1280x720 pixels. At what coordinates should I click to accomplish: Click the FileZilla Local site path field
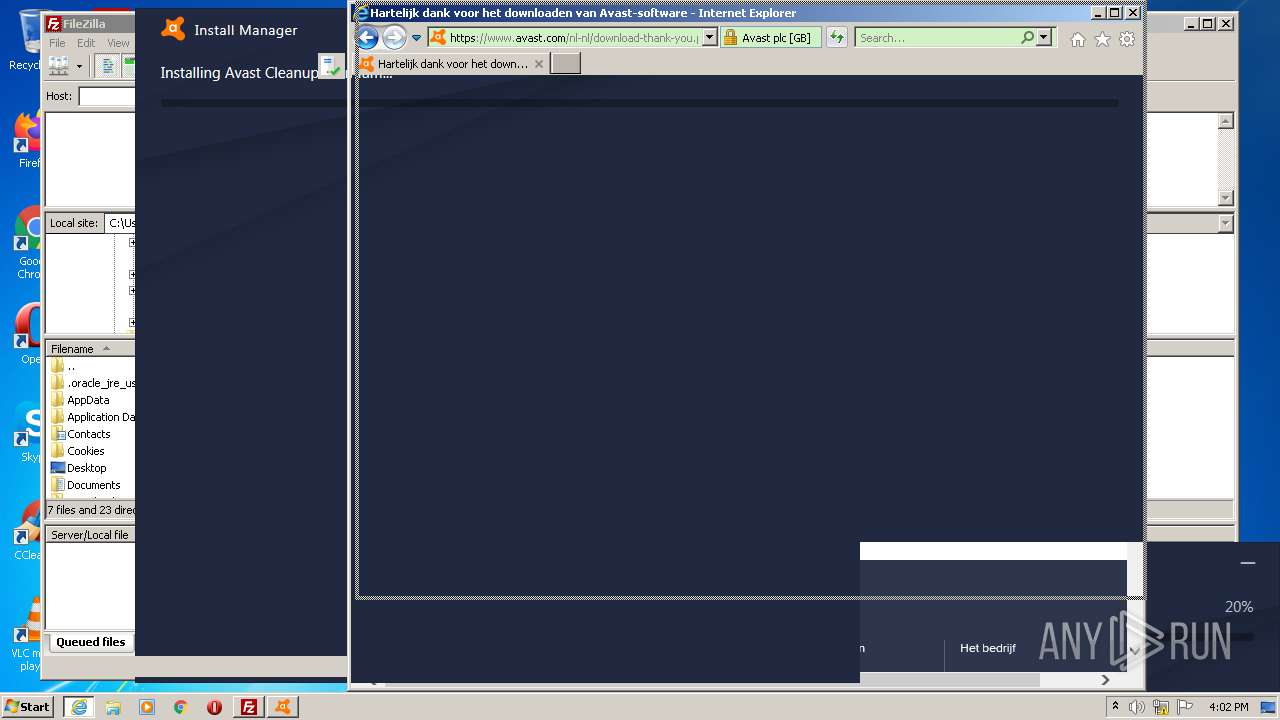120,223
